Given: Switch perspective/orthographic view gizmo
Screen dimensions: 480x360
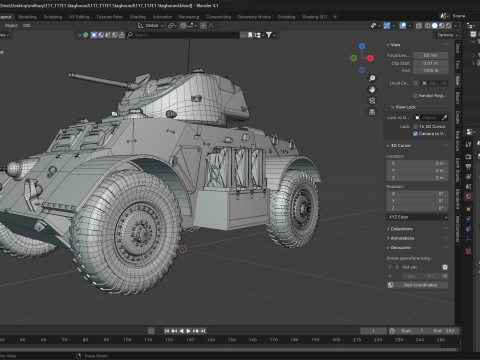Looking at the screenshot, I should (x=372, y=112).
